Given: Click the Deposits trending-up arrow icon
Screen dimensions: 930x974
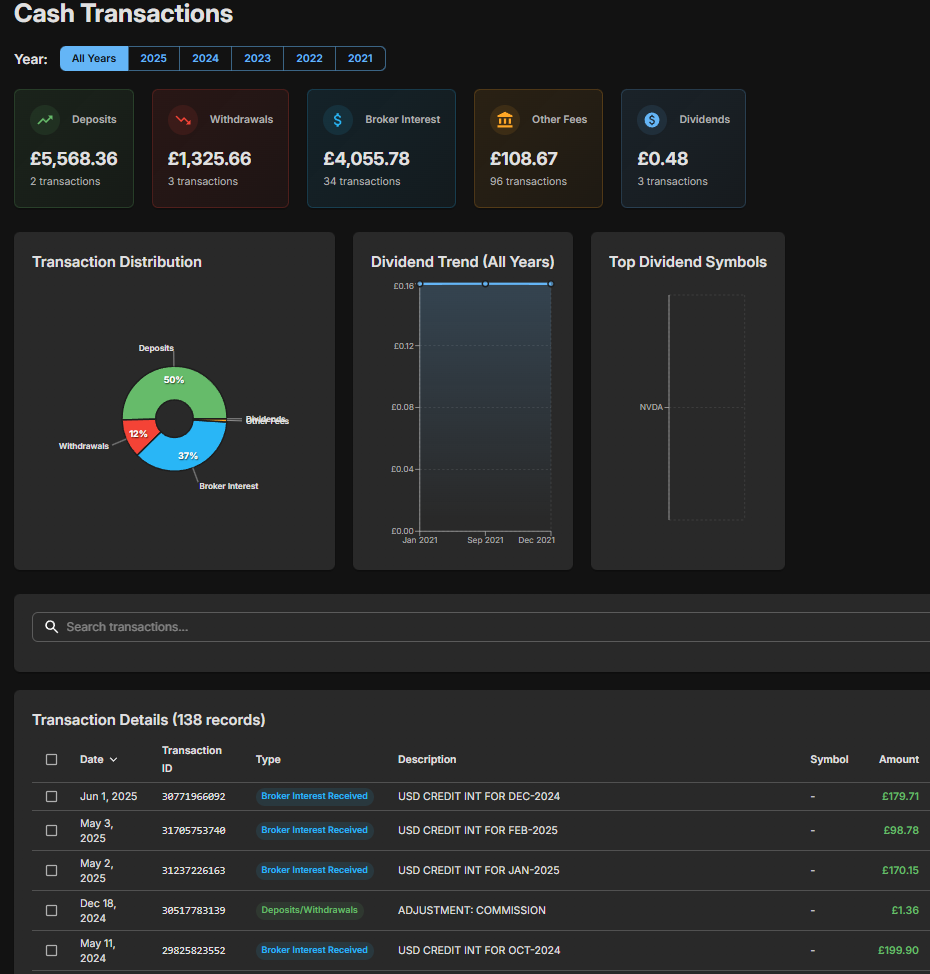Looking at the screenshot, I should [44, 120].
